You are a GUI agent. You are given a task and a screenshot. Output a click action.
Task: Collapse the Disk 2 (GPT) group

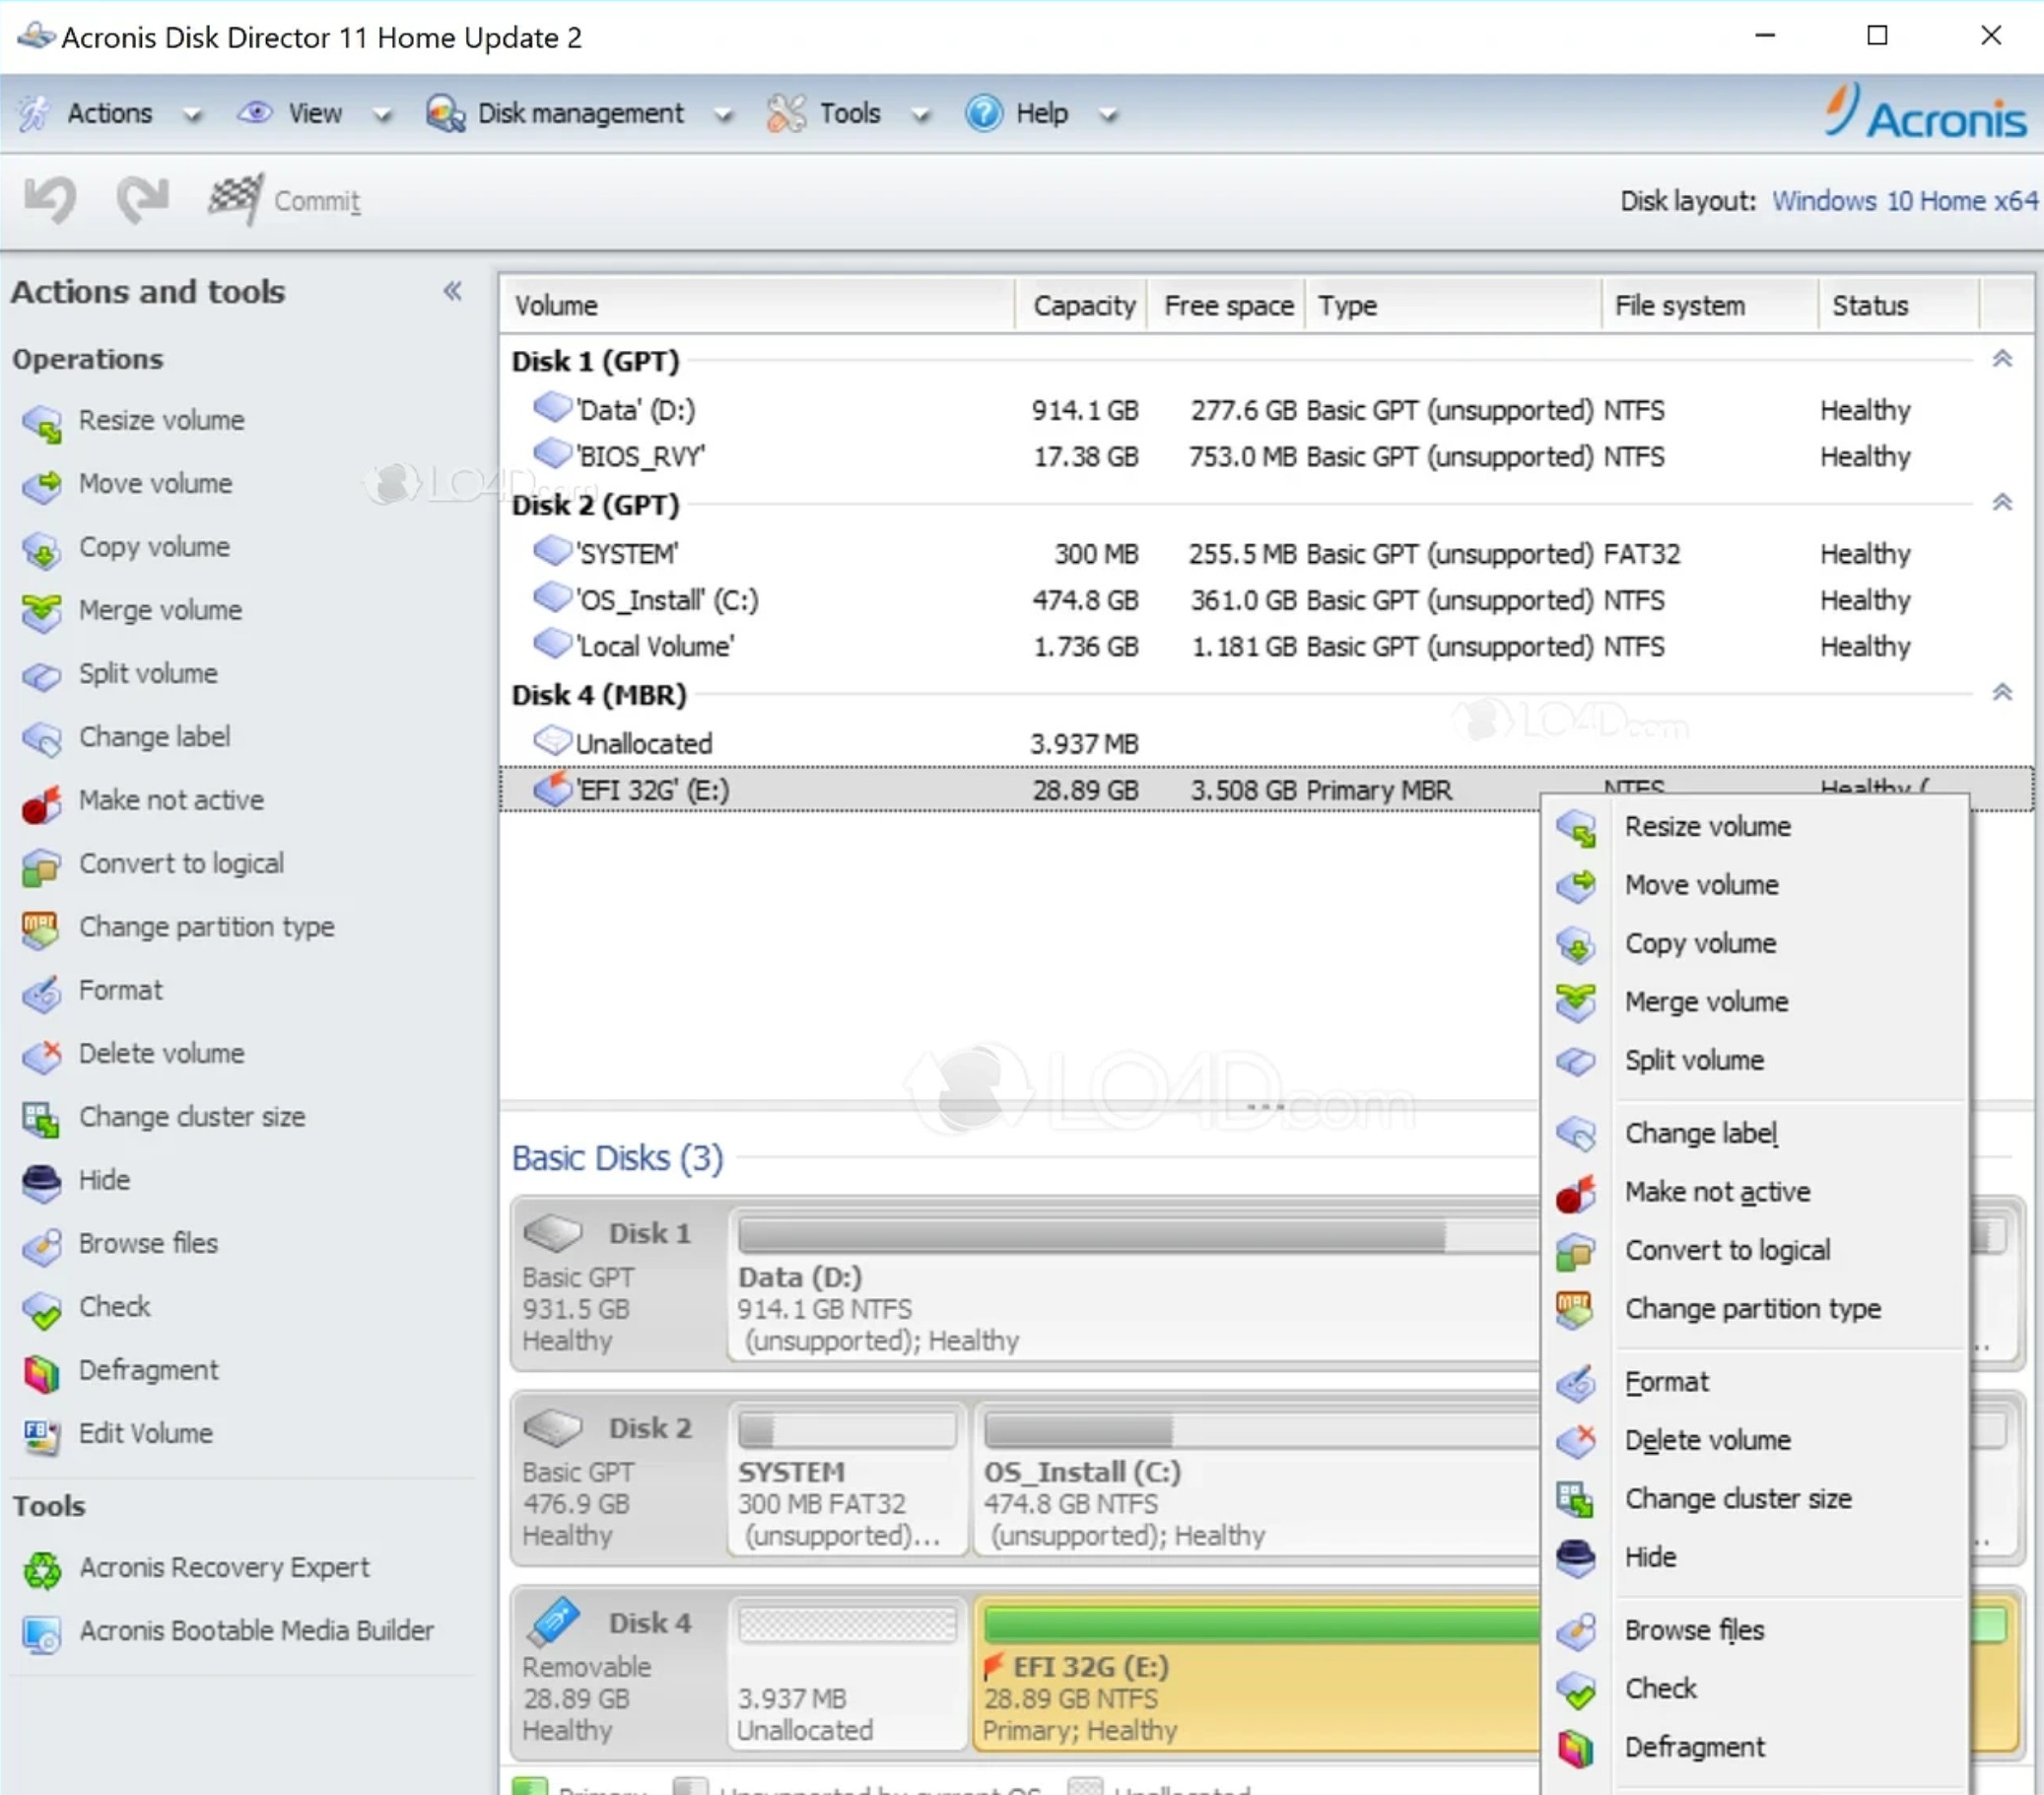point(2002,503)
